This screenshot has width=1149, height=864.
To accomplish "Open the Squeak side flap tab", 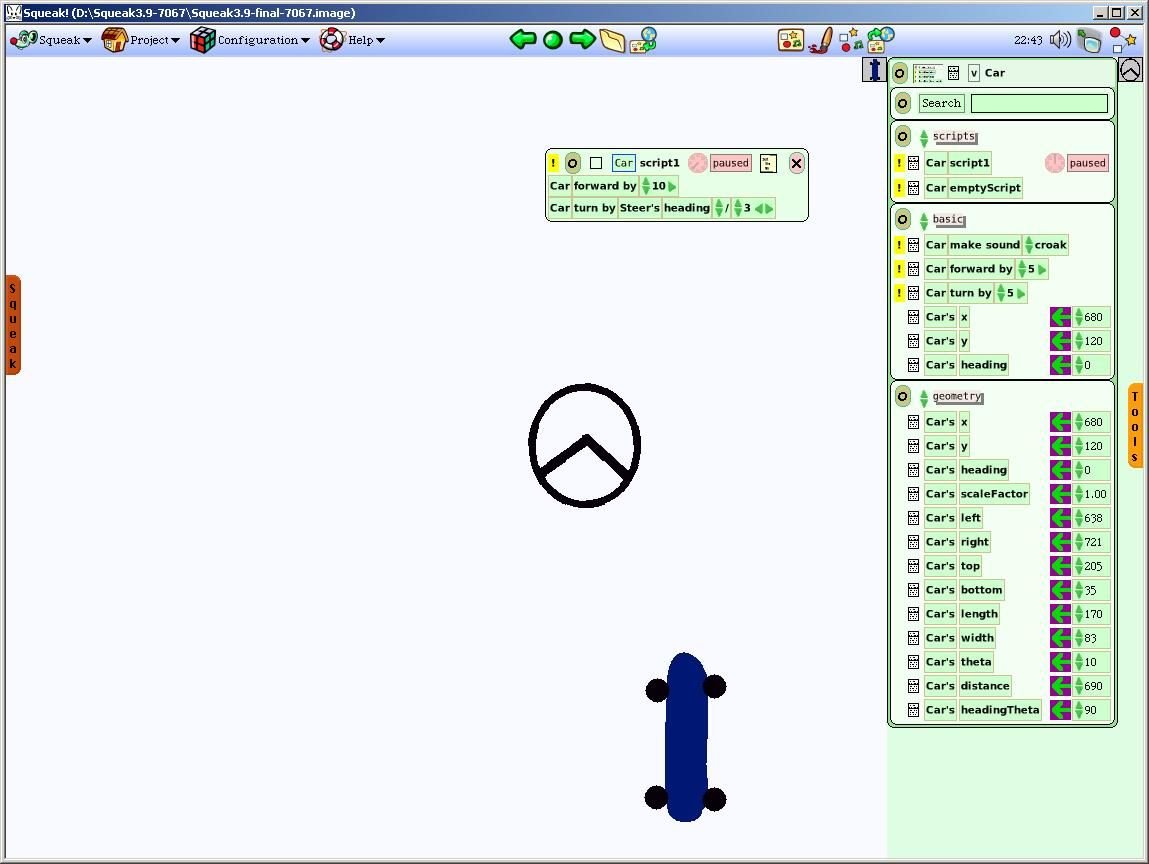I will click(13, 325).
